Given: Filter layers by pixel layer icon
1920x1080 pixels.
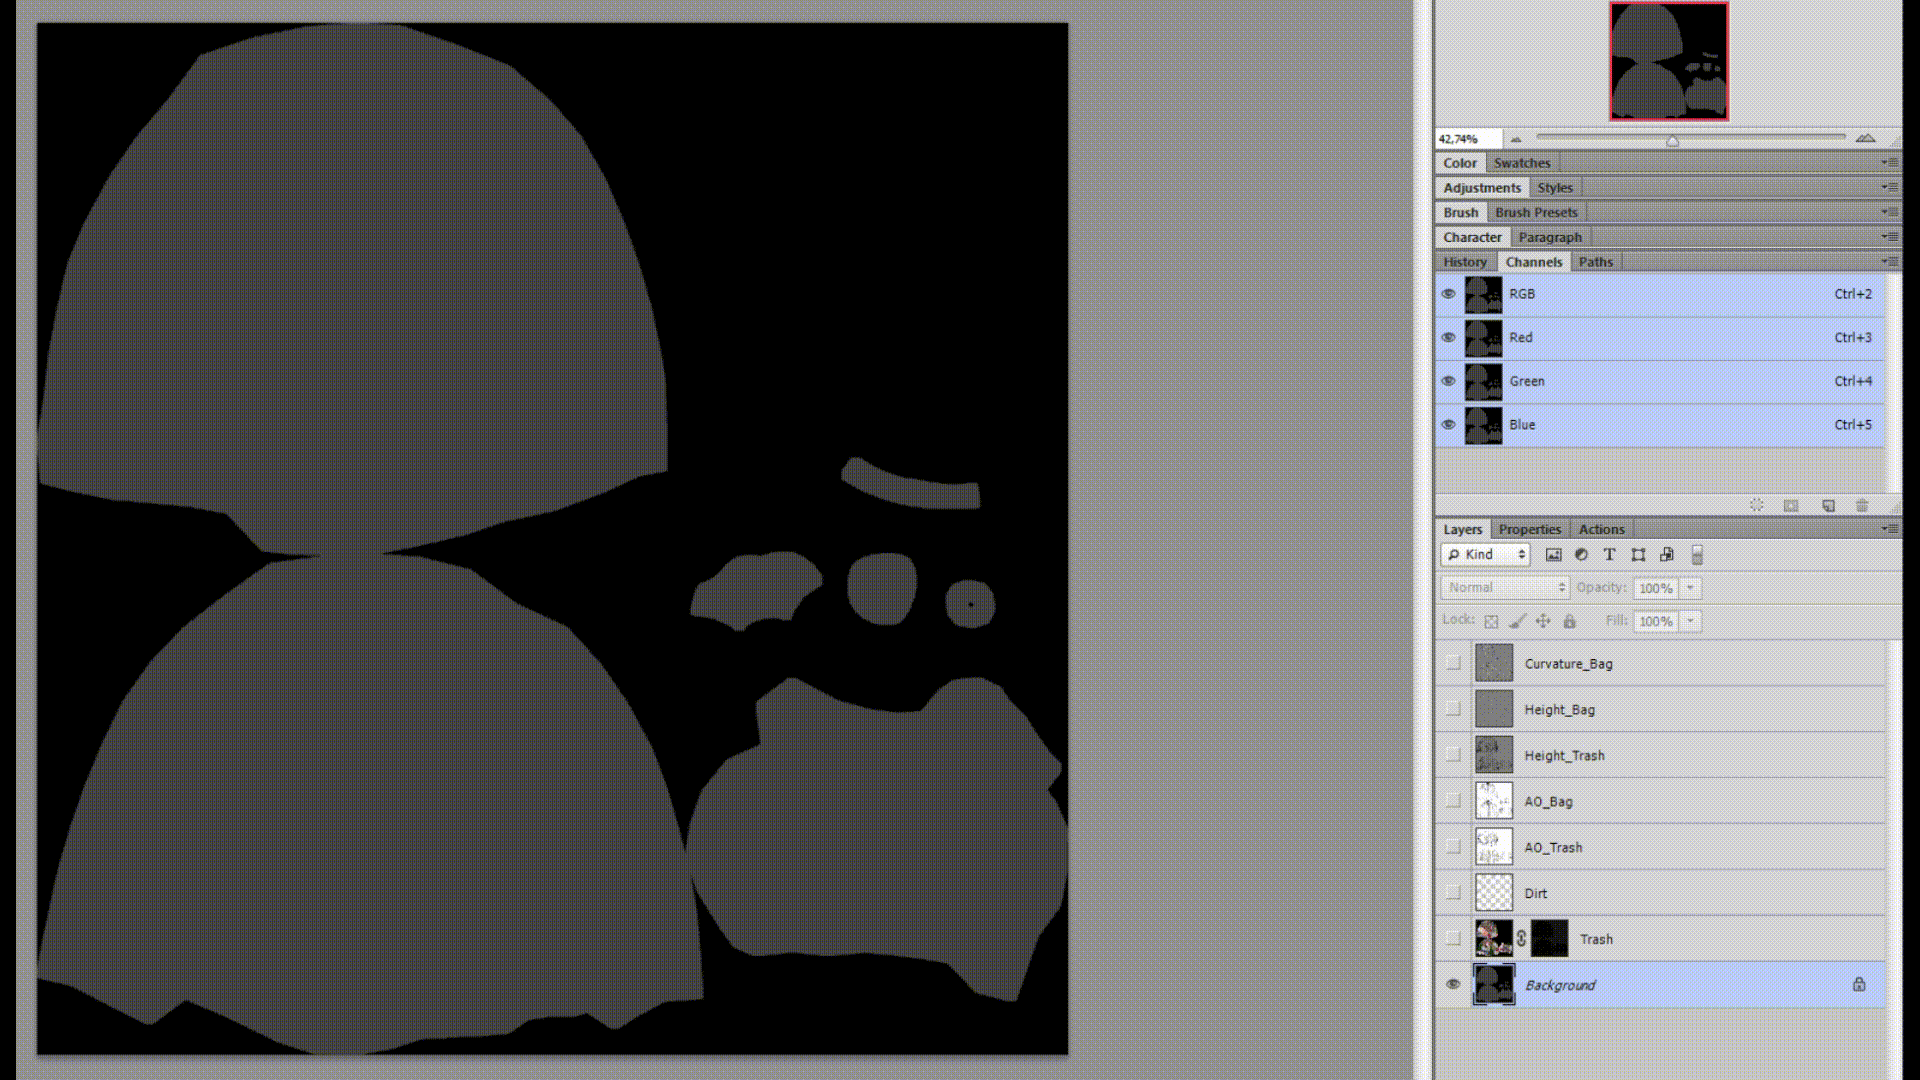Looking at the screenshot, I should [1553, 555].
